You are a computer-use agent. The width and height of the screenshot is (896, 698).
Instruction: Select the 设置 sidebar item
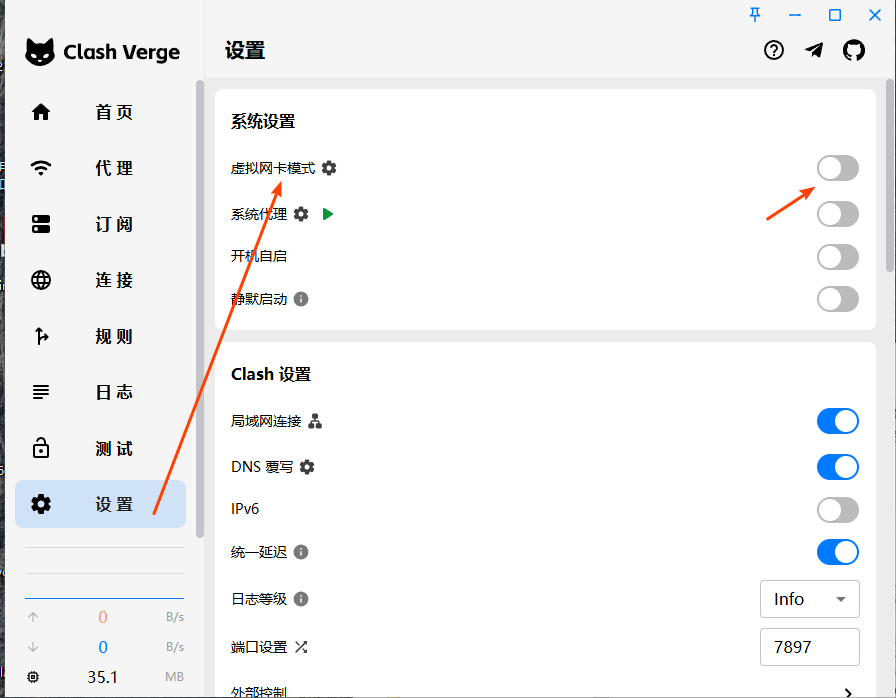pyautogui.click(x=101, y=504)
